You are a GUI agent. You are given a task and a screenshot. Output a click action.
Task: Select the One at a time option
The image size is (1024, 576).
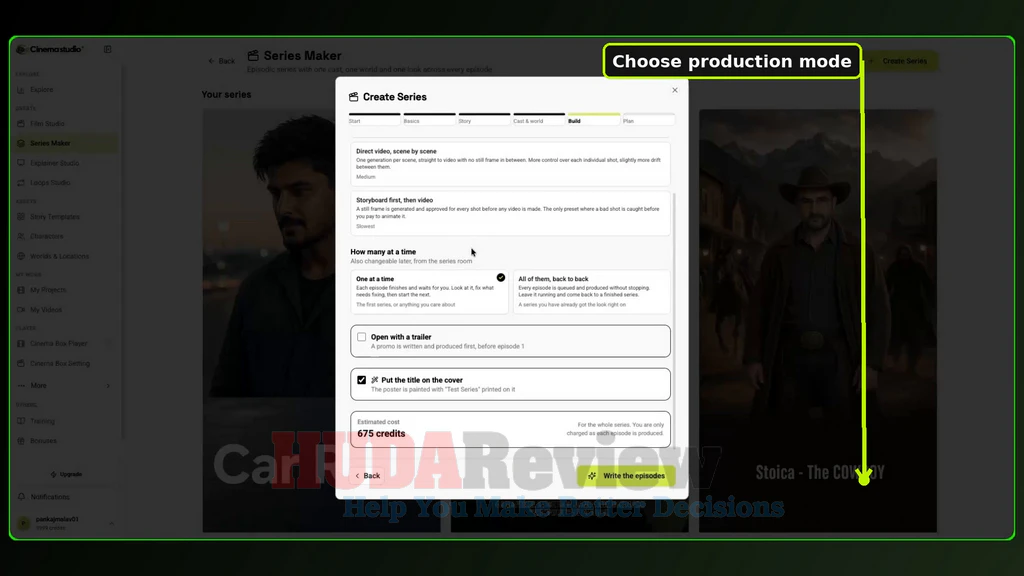click(x=429, y=292)
